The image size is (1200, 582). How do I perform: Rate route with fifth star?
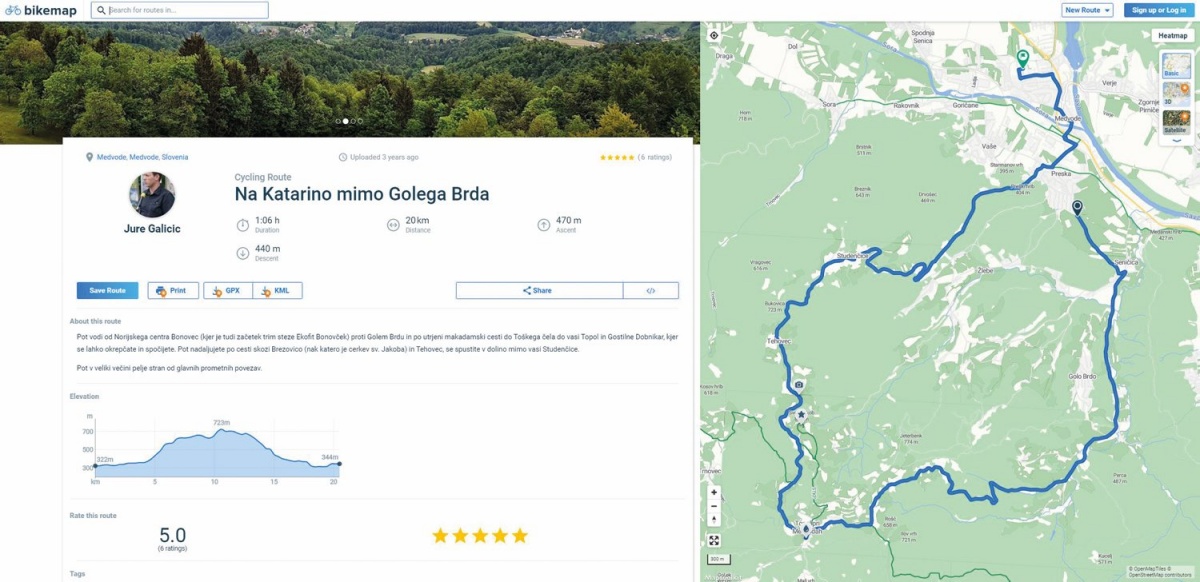pyautogui.click(x=520, y=536)
